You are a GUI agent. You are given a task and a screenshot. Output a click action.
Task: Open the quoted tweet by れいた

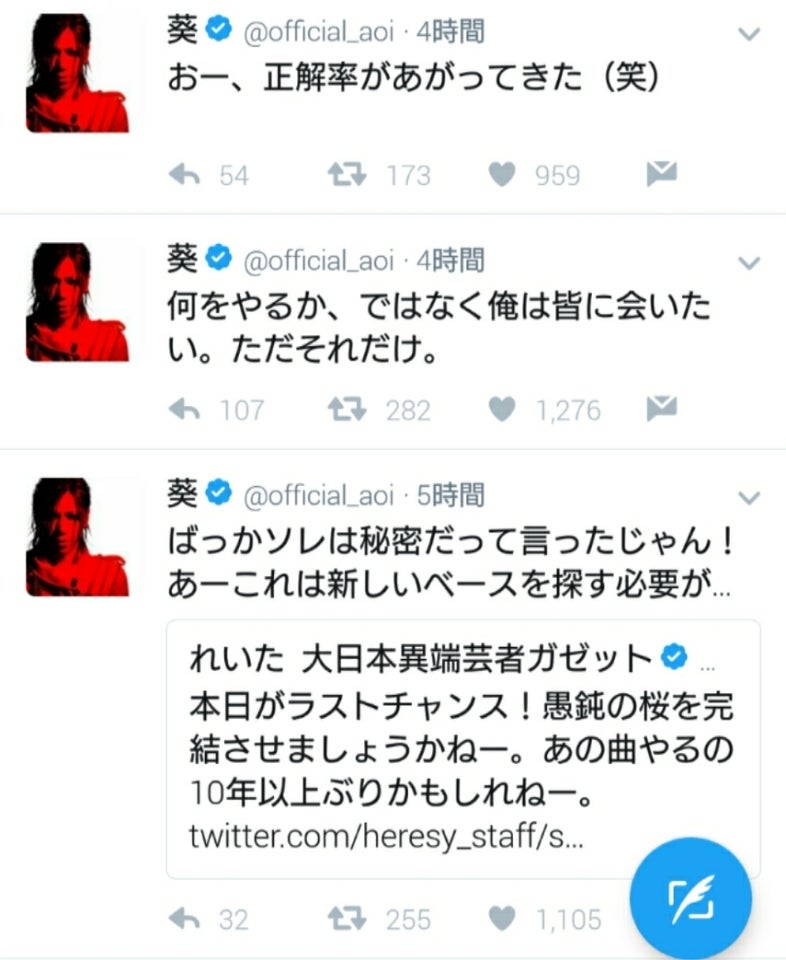pos(463,749)
